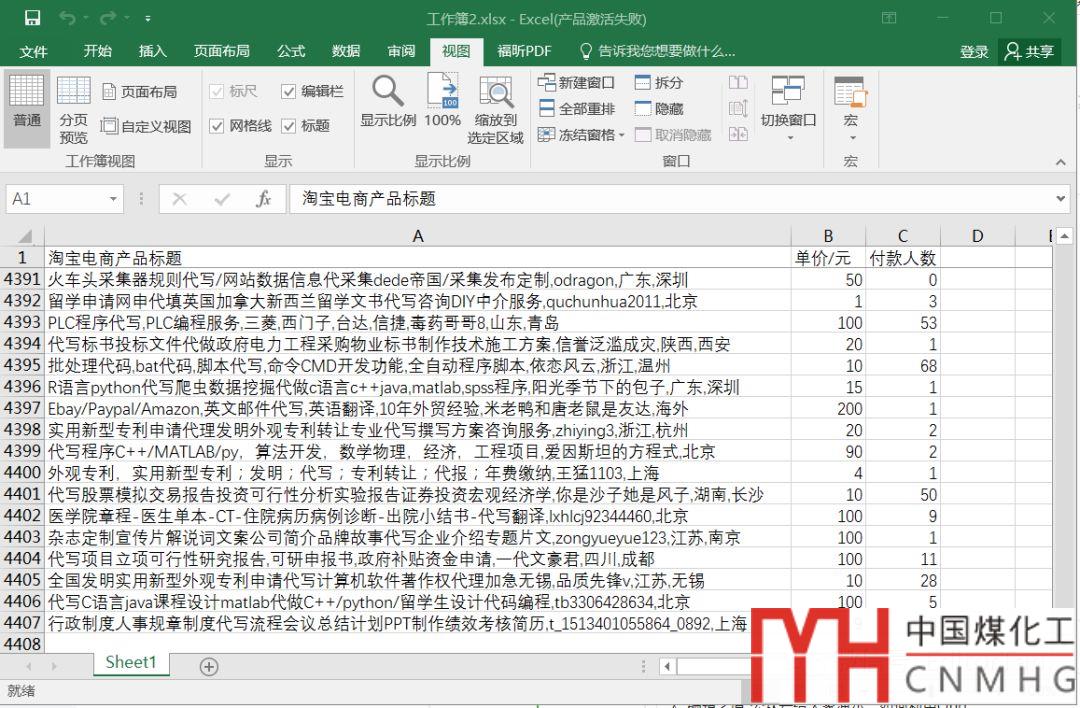The height and width of the screenshot is (708, 1080).
Task: Open Customize Quick Access Toolbar dropdown
Action: pyautogui.click(x=148, y=19)
